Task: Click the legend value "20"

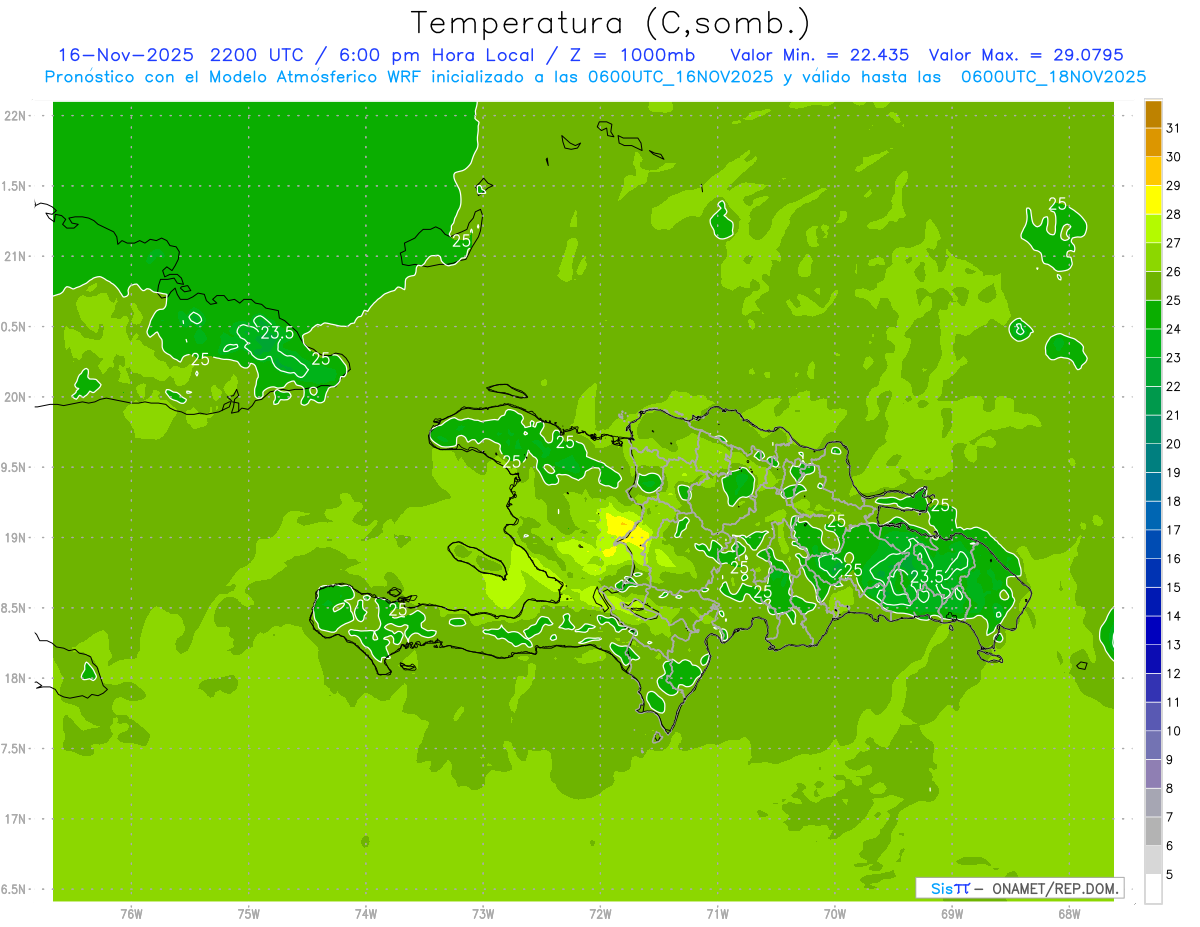Action: pyautogui.click(x=1174, y=444)
